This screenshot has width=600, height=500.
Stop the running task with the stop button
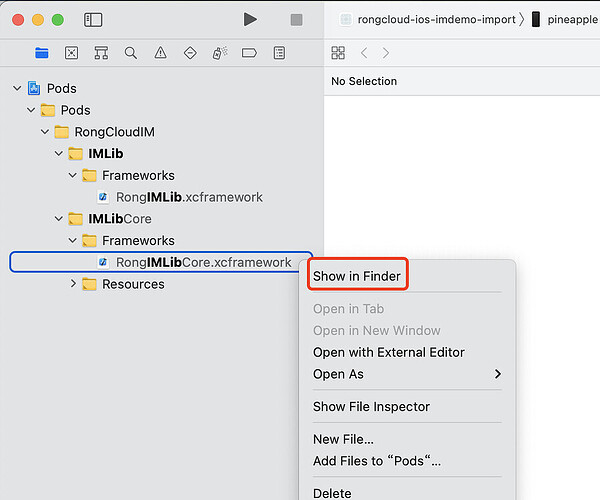point(297,20)
